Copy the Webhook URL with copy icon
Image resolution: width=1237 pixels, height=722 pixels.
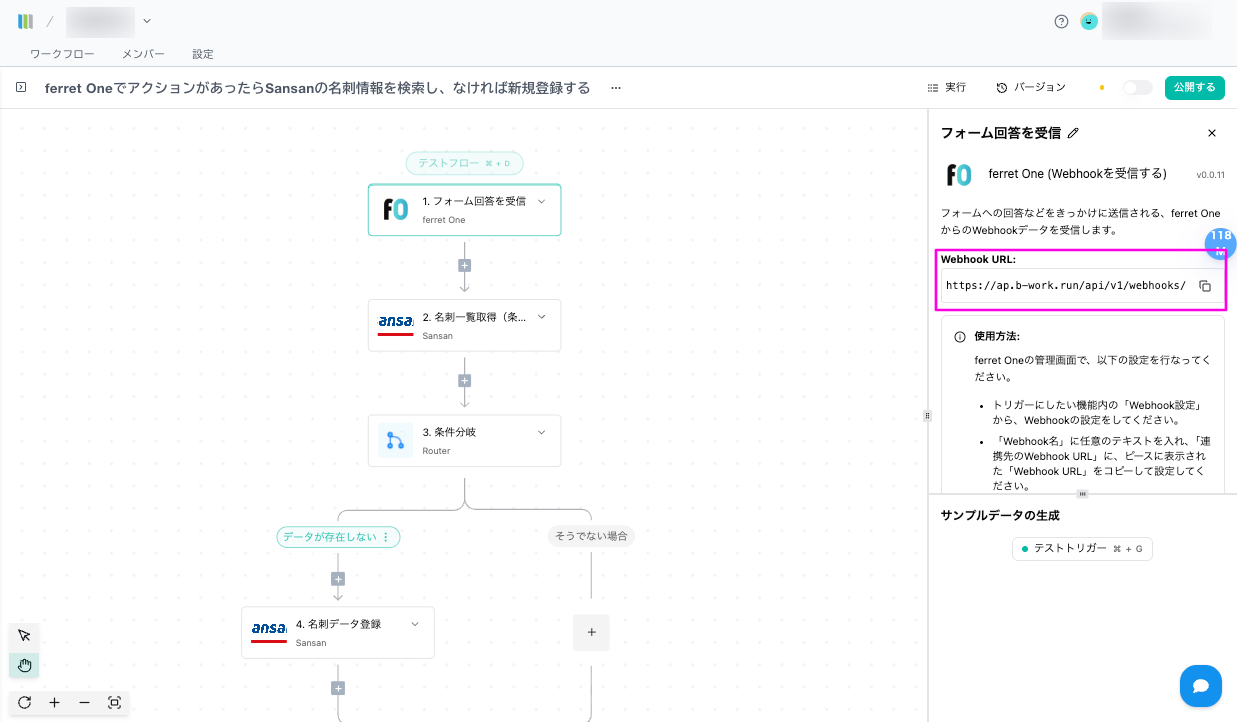[x=1205, y=286]
